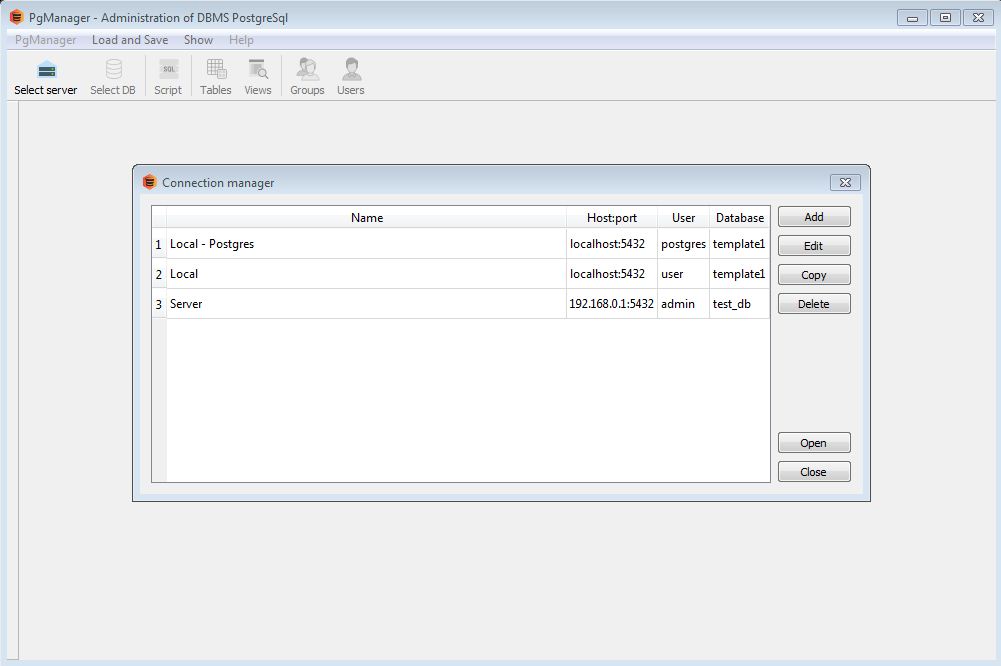Select the Server connection with 192.168.0.1:5432
Viewport: 1001px width, 666px height.
point(366,304)
